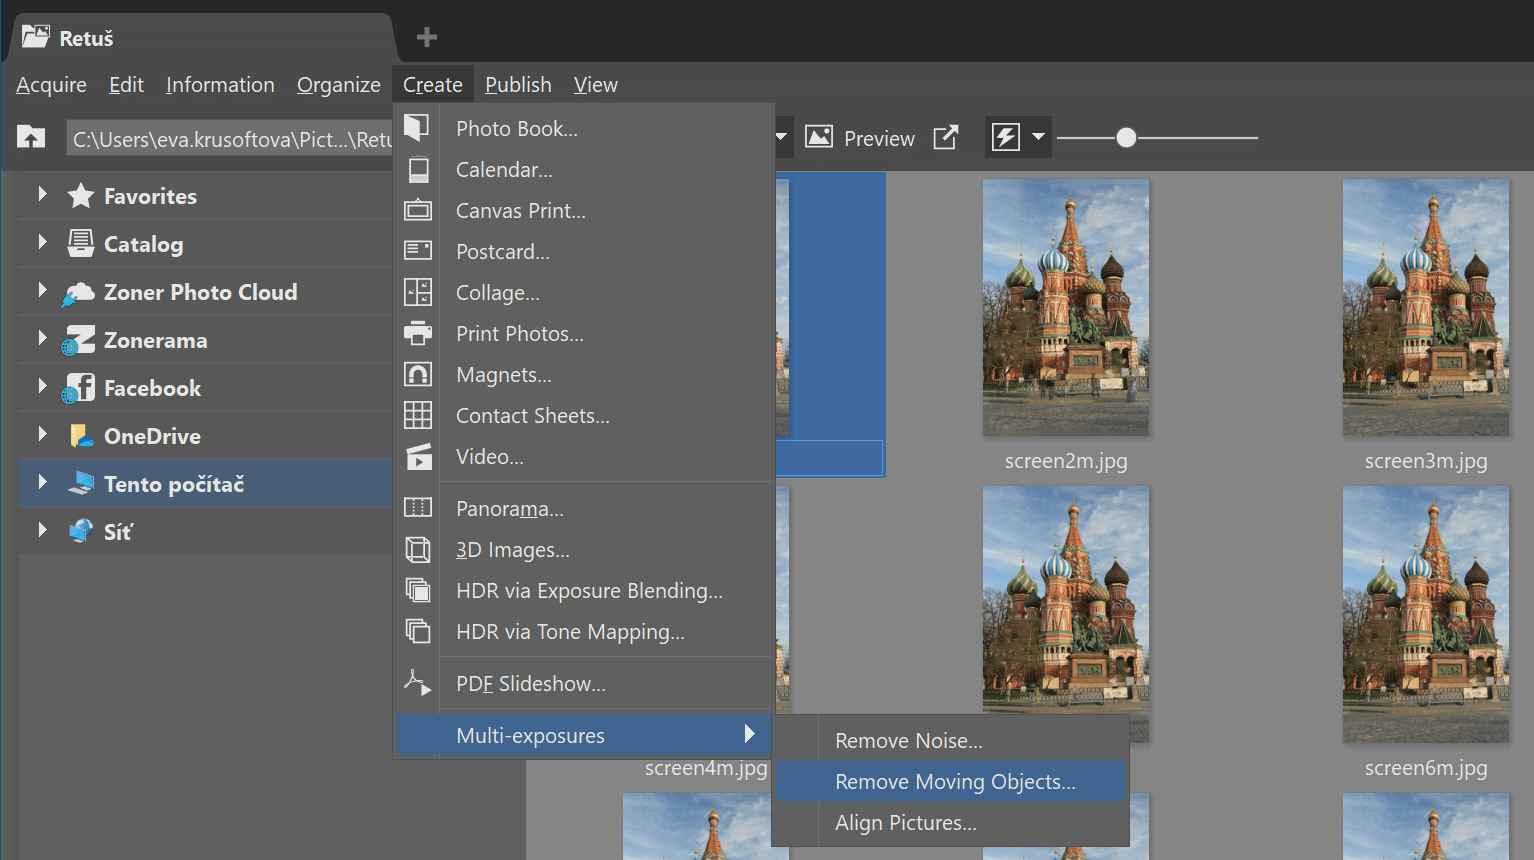The image size is (1534, 860).
Task: Click the Zoner Photo Cloud icon
Action: 79,293
